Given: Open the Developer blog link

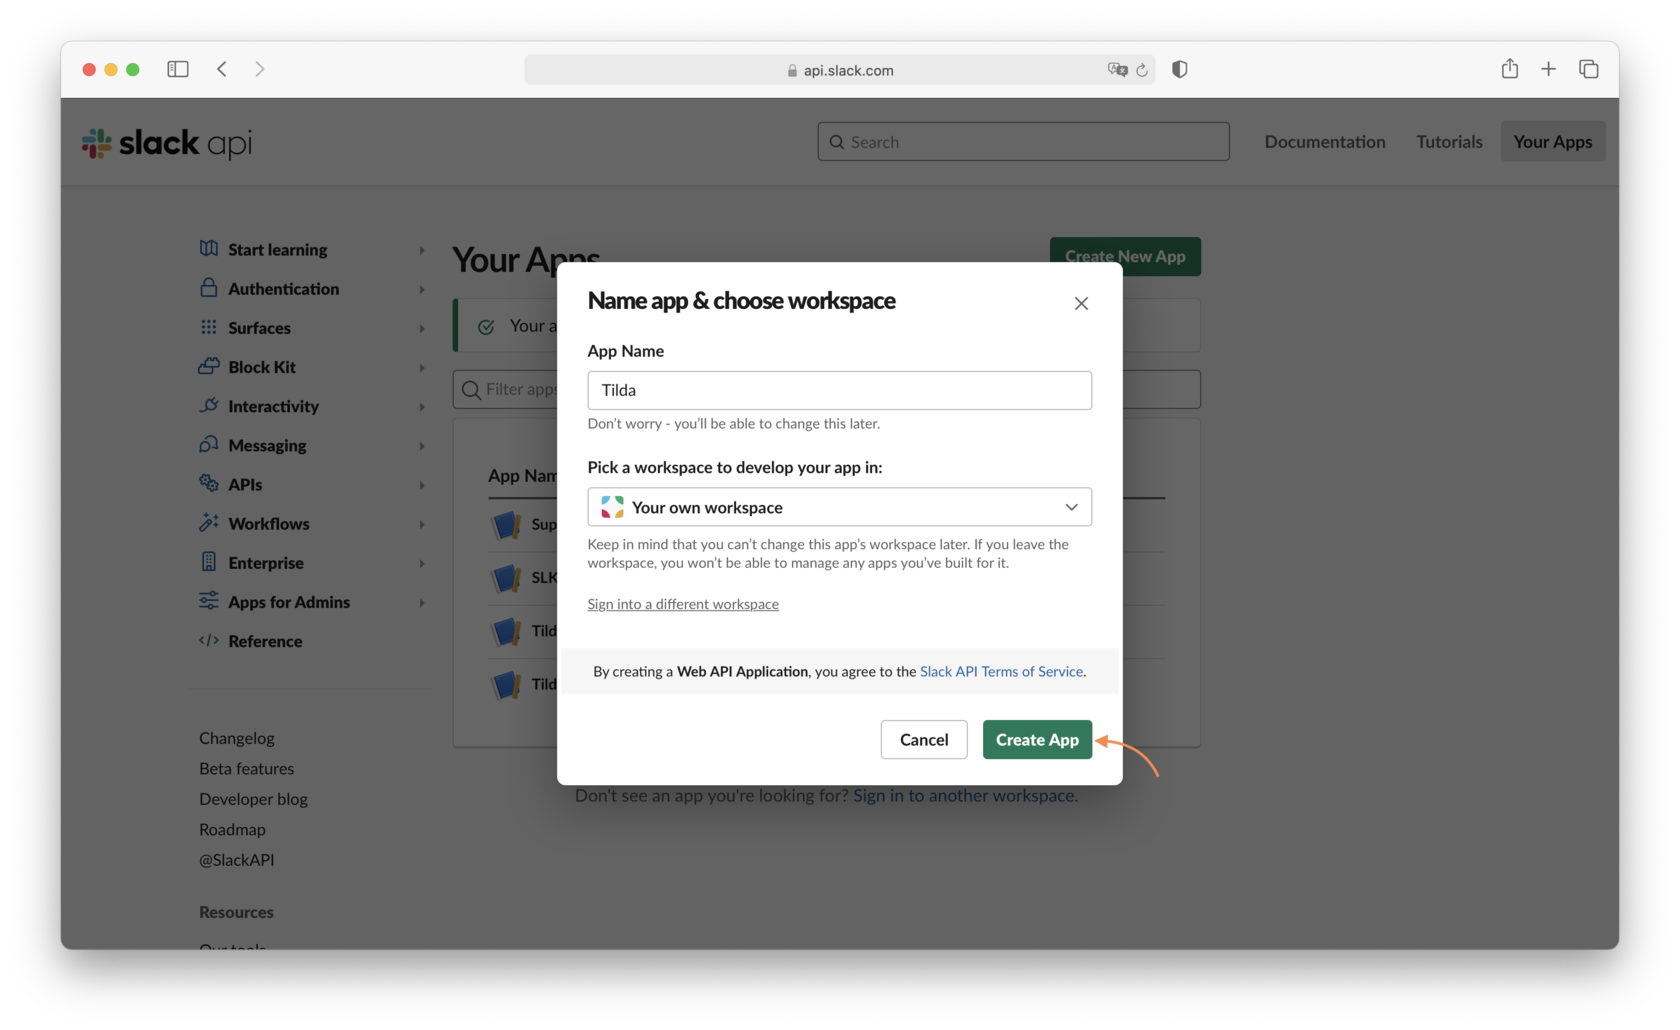Looking at the screenshot, I should pyautogui.click(x=253, y=799).
